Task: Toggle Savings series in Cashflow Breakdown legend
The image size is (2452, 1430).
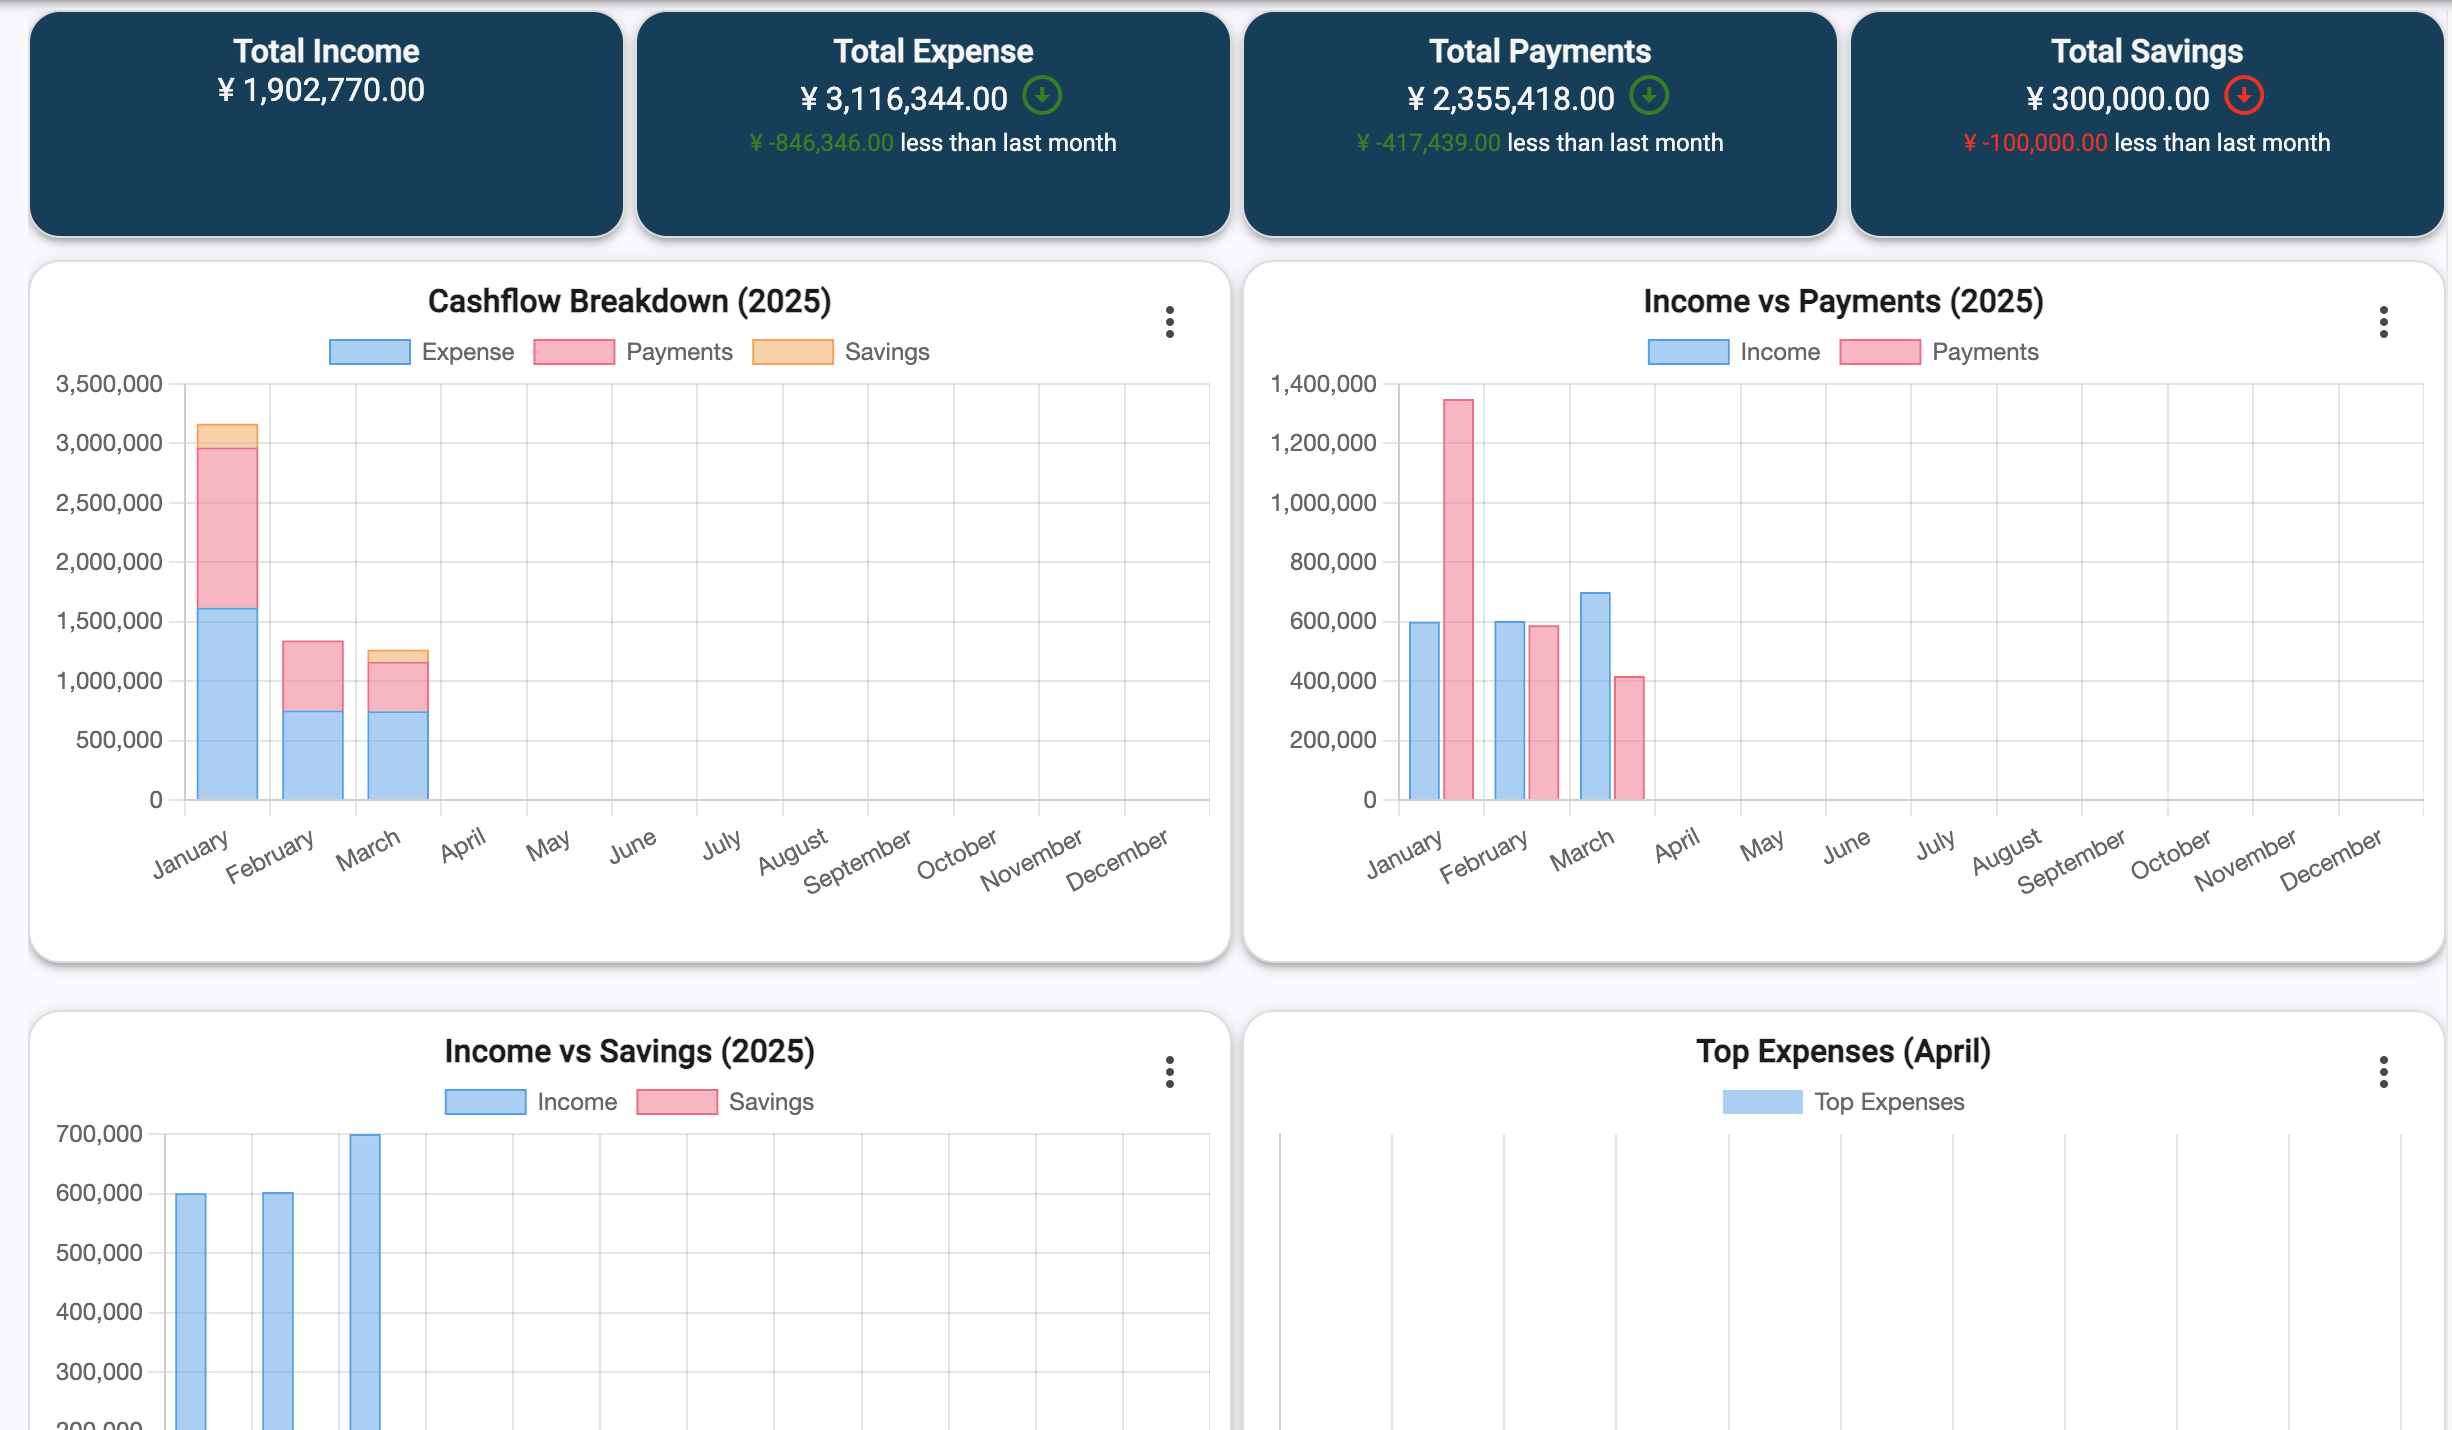Action: [x=841, y=352]
